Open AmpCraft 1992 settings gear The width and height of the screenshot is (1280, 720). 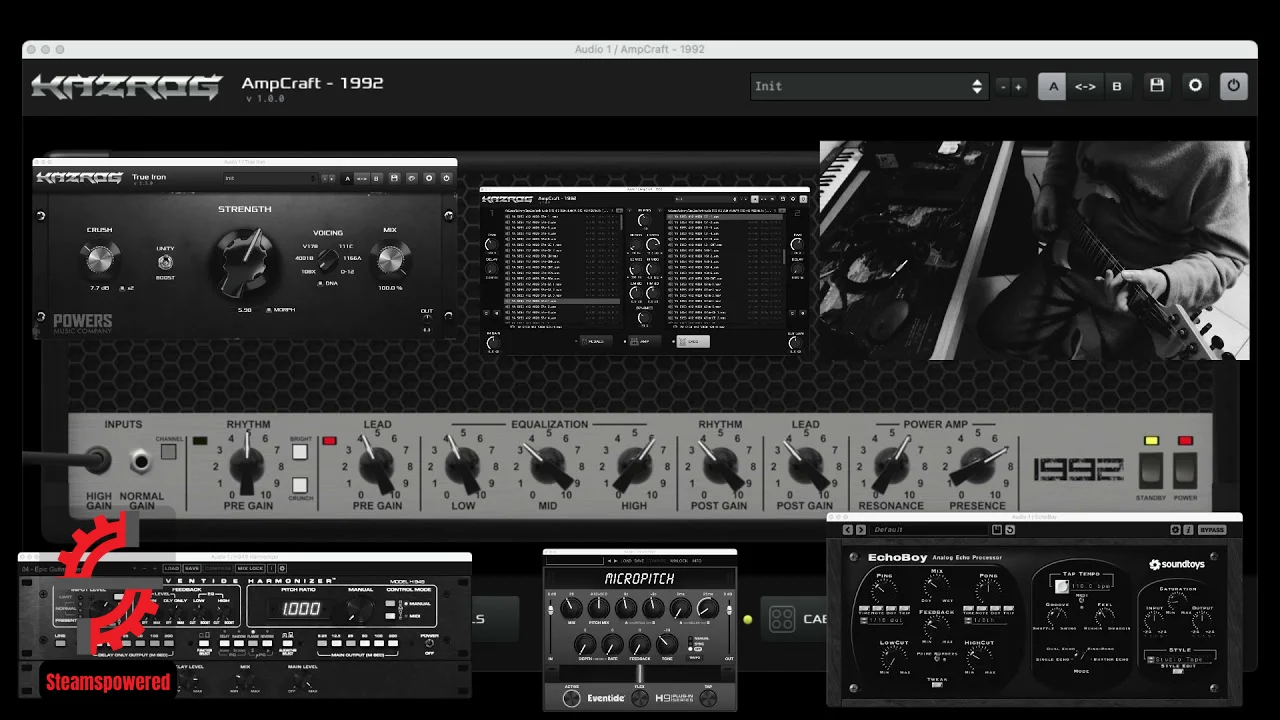click(1195, 86)
